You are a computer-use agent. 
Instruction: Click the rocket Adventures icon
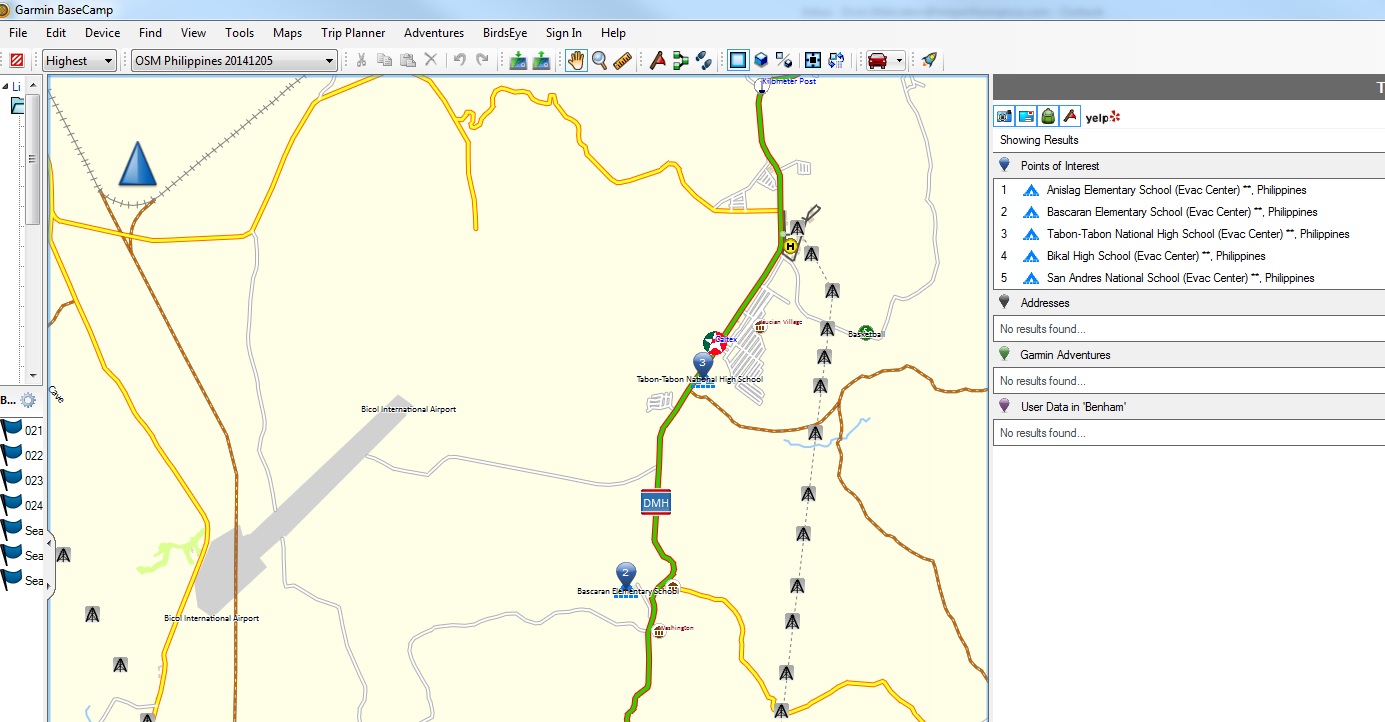click(x=929, y=61)
